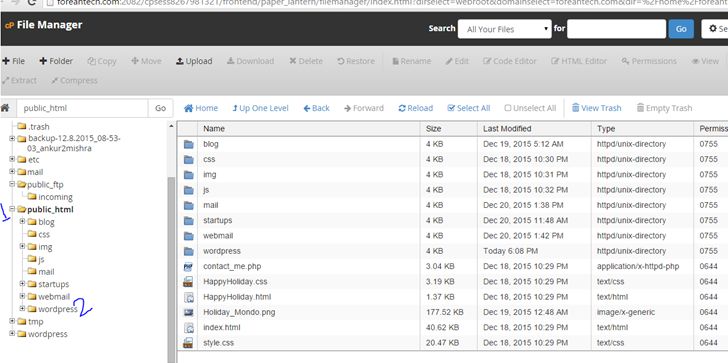728x363 pixels.
Task: Reload the file listing
Action: [x=416, y=108]
